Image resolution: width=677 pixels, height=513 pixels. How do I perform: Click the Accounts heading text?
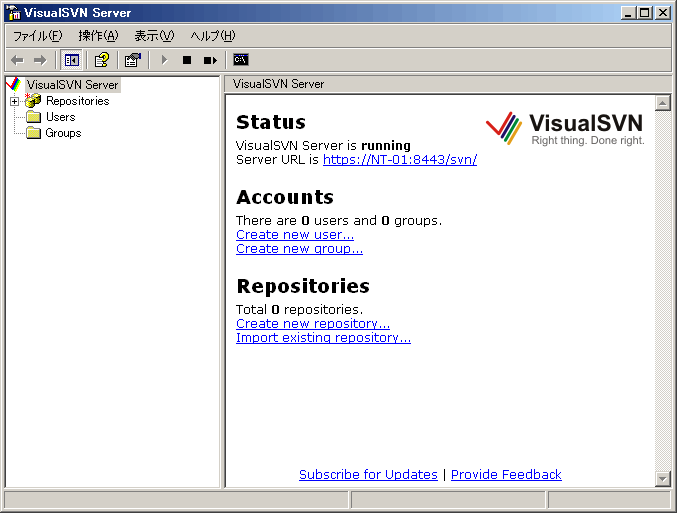pyautogui.click(x=285, y=197)
